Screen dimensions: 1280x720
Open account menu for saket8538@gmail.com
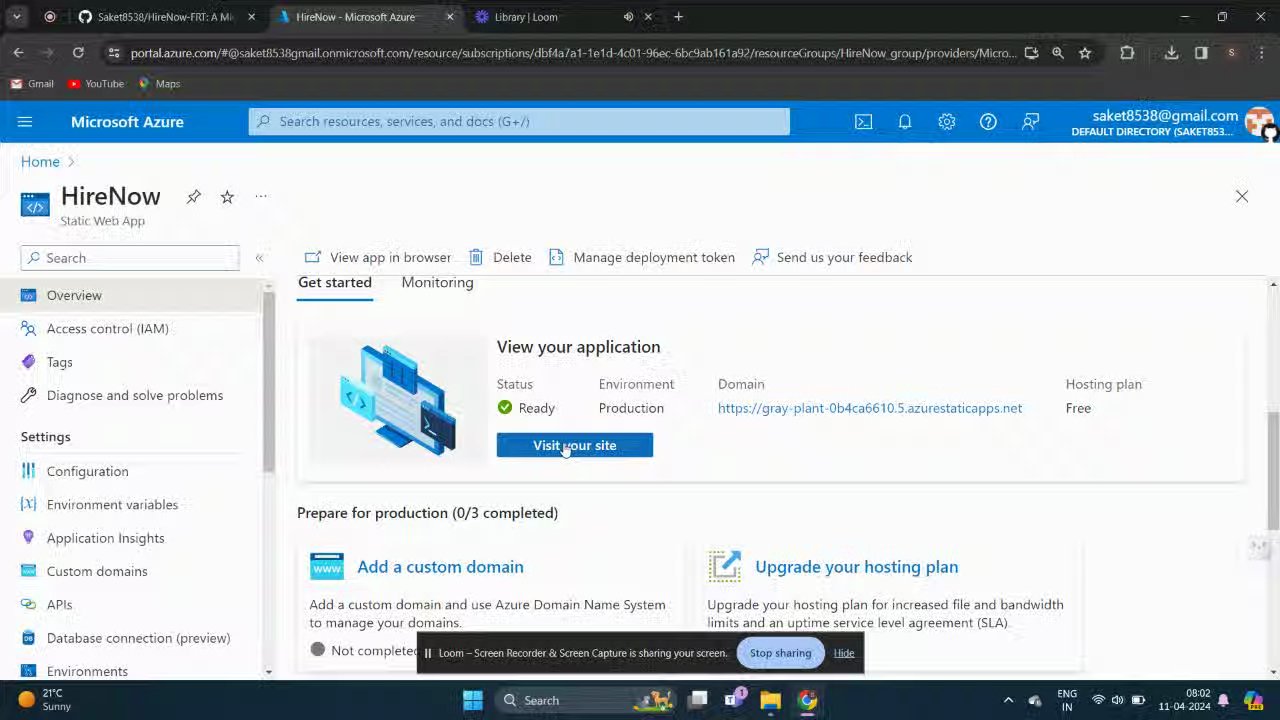pos(1172,122)
